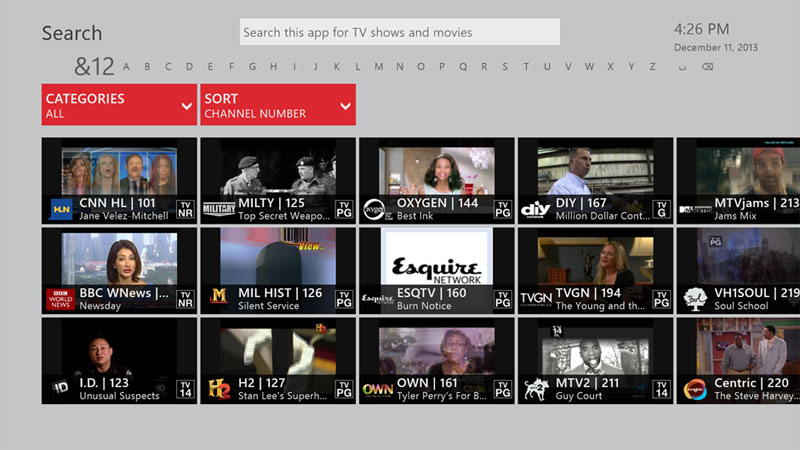This screenshot has height=450, width=800.
Task: Click the Oxygen channel logo icon
Action: coord(377,209)
